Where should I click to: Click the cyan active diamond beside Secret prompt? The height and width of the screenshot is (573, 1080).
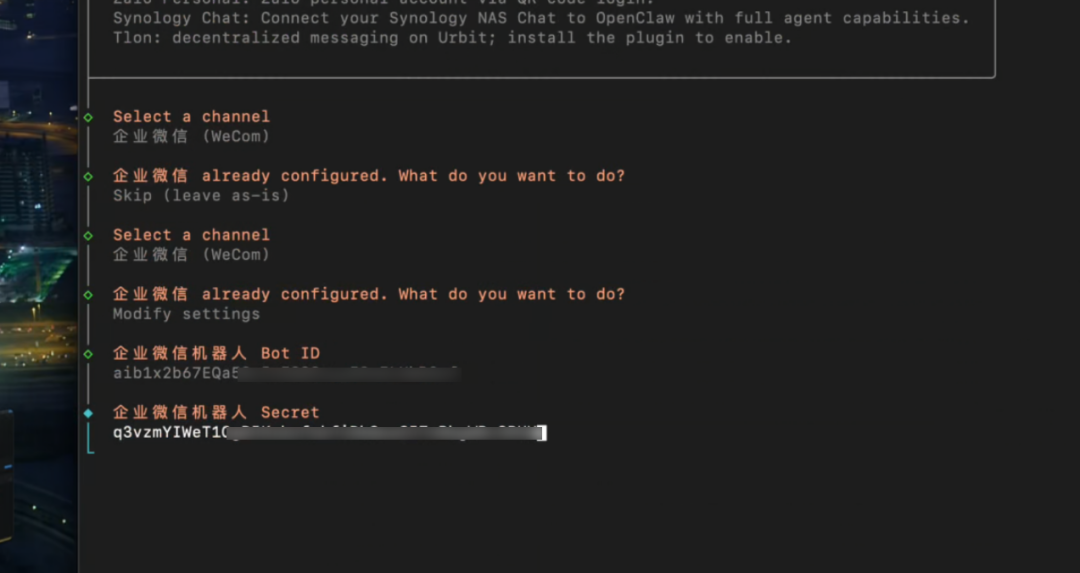click(x=88, y=413)
